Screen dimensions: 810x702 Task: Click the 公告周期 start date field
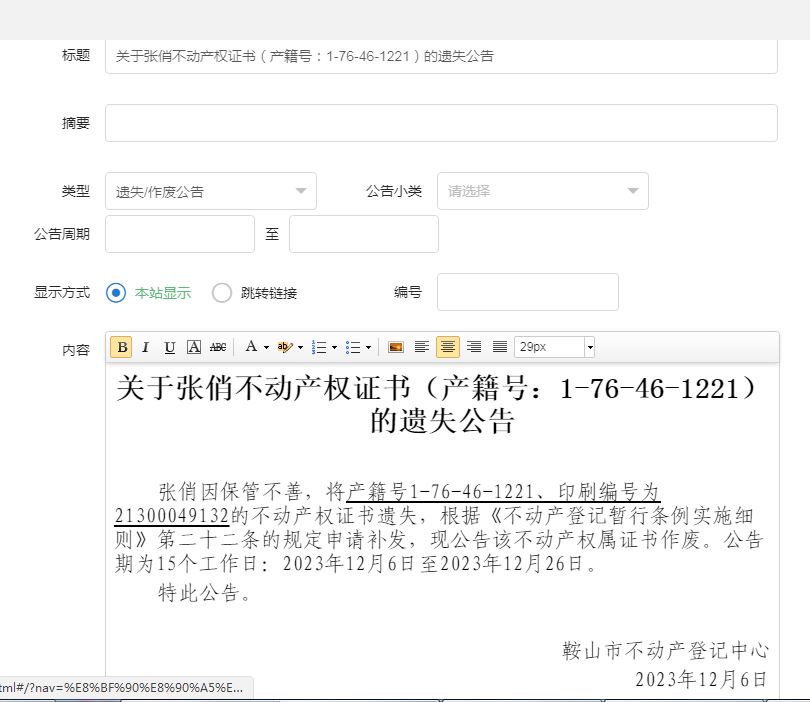point(180,234)
